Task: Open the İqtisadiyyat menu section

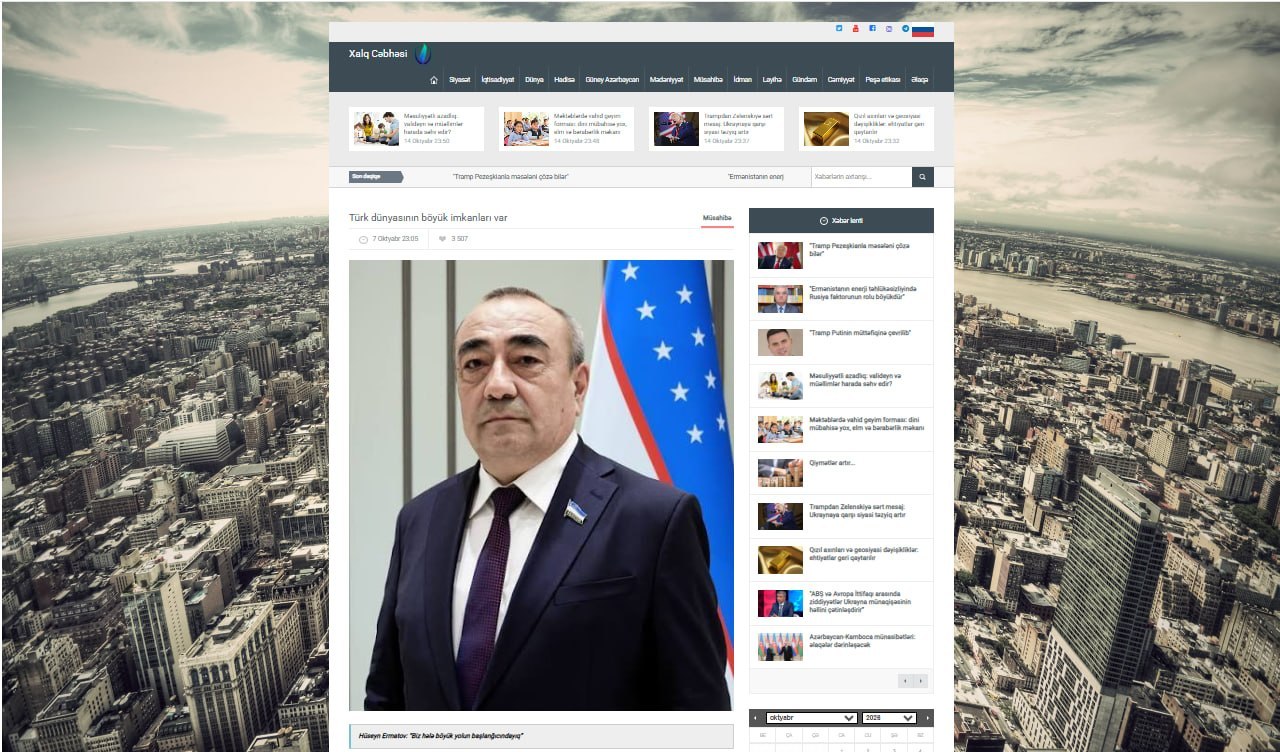Action: click(x=498, y=80)
